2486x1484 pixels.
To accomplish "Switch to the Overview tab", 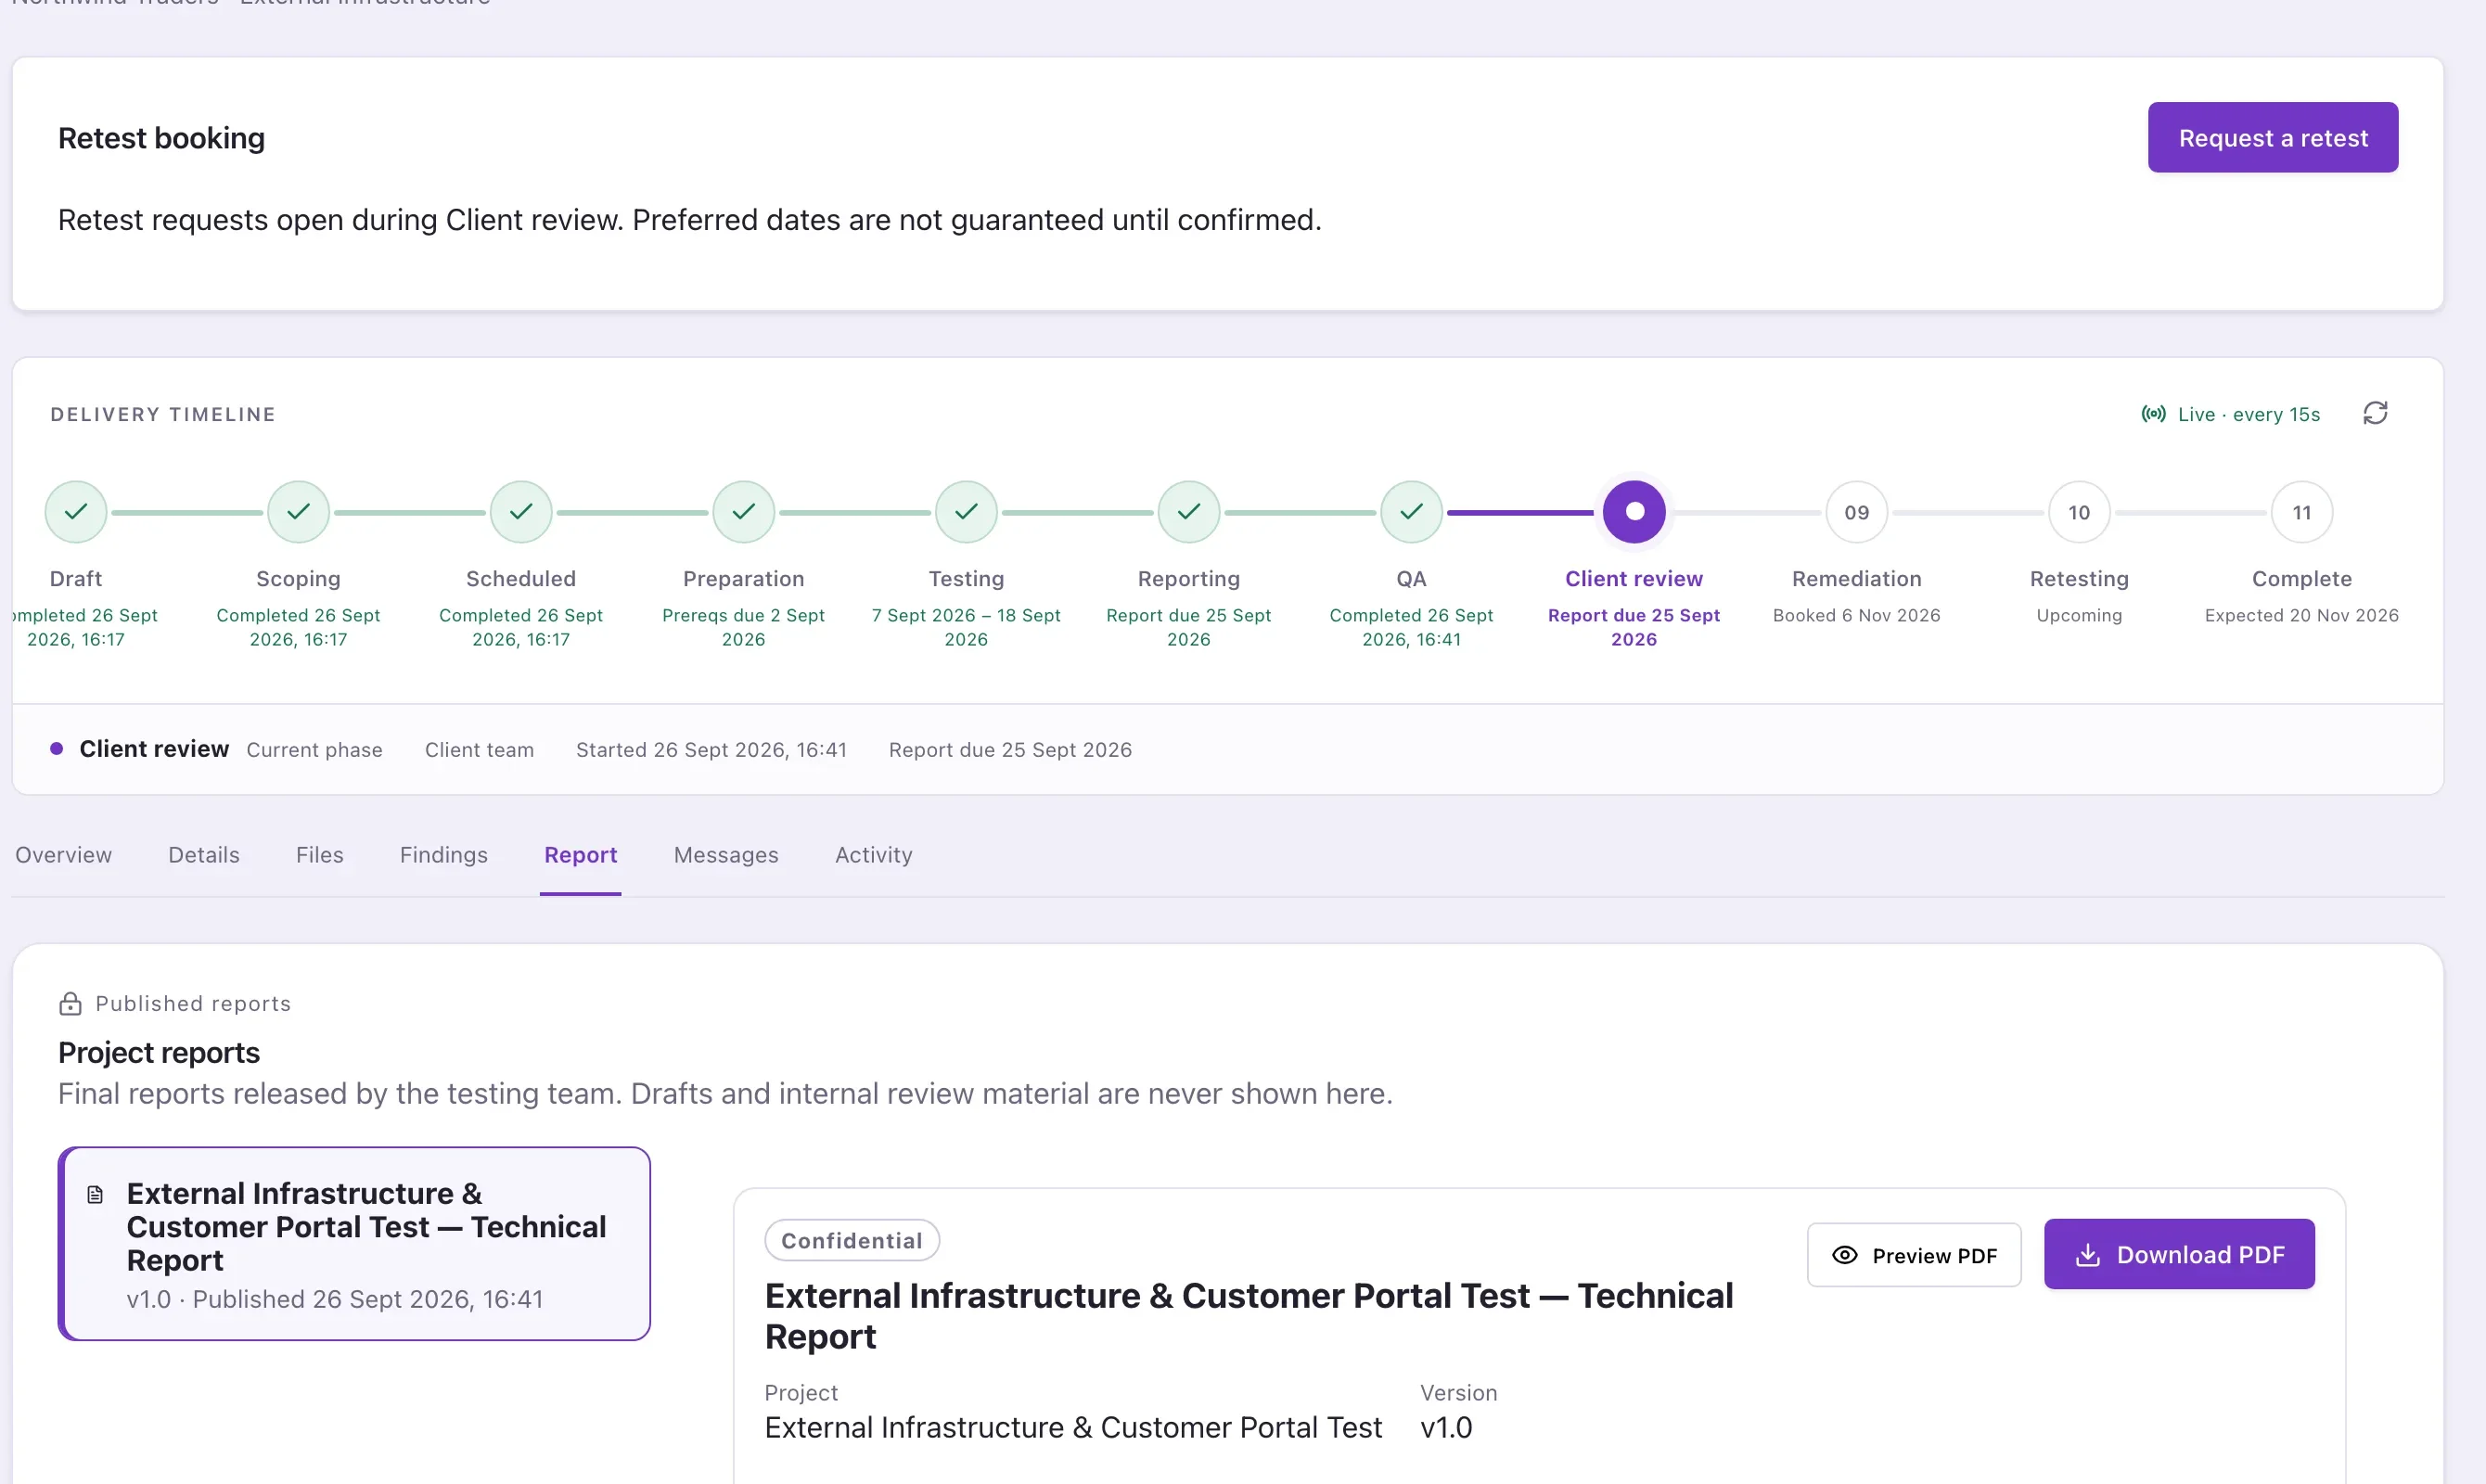I will (63, 854).
